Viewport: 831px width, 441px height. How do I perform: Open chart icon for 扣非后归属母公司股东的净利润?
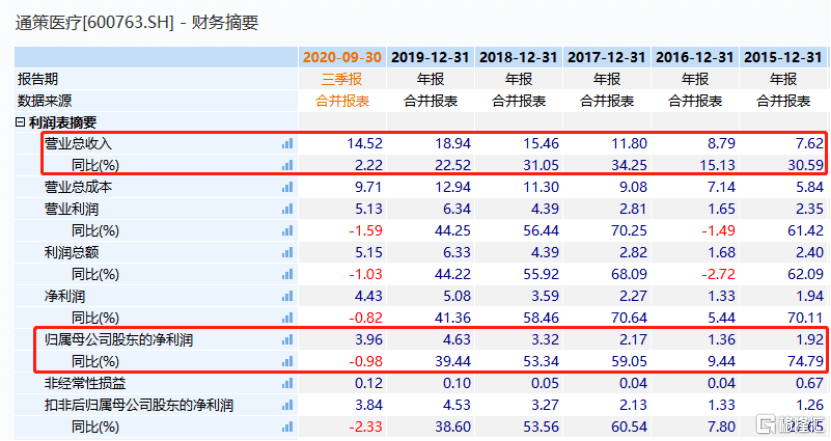(x=288, y=405)
